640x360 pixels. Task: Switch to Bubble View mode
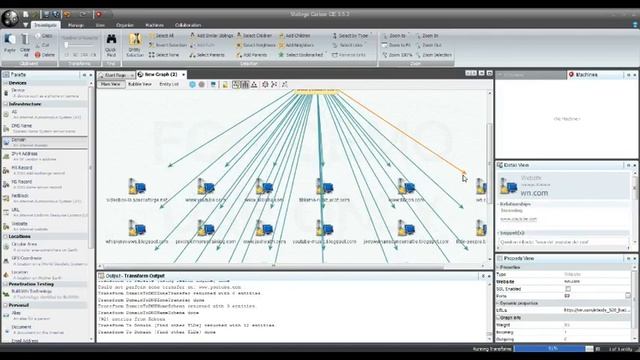click(140, 84)
